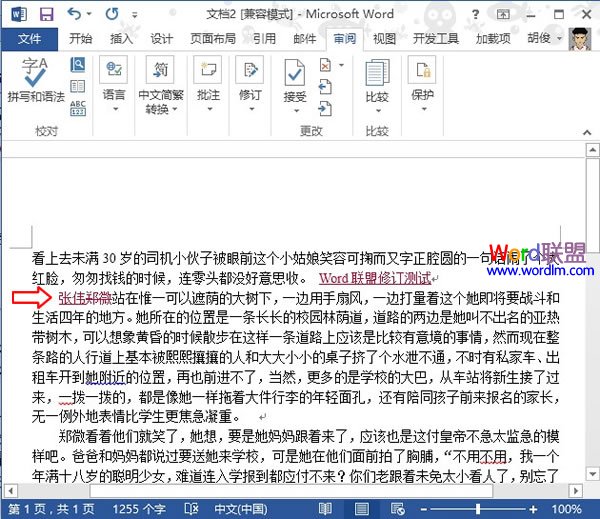Switch to the View (视图) tab
The image size is (600, 519).
point(385,39)
